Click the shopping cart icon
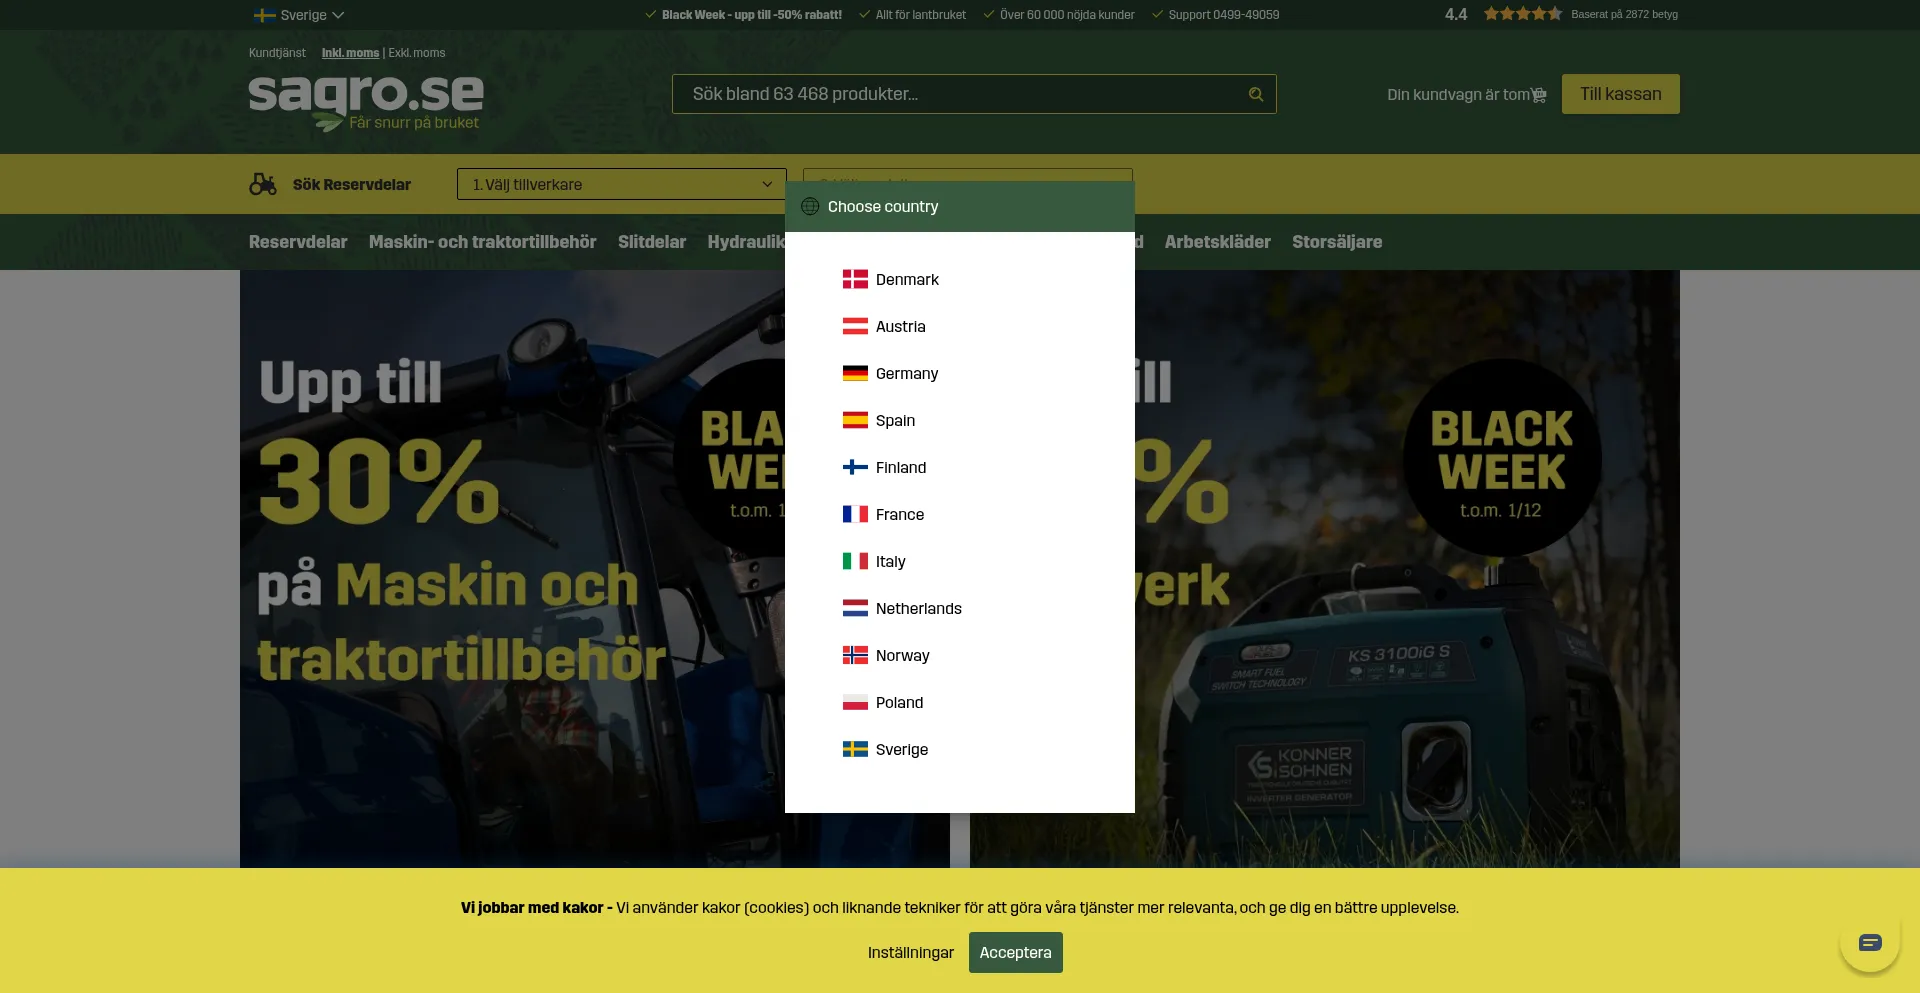Image resolution: width=1920 pixels, height=993 pixels. (1539, 95)
